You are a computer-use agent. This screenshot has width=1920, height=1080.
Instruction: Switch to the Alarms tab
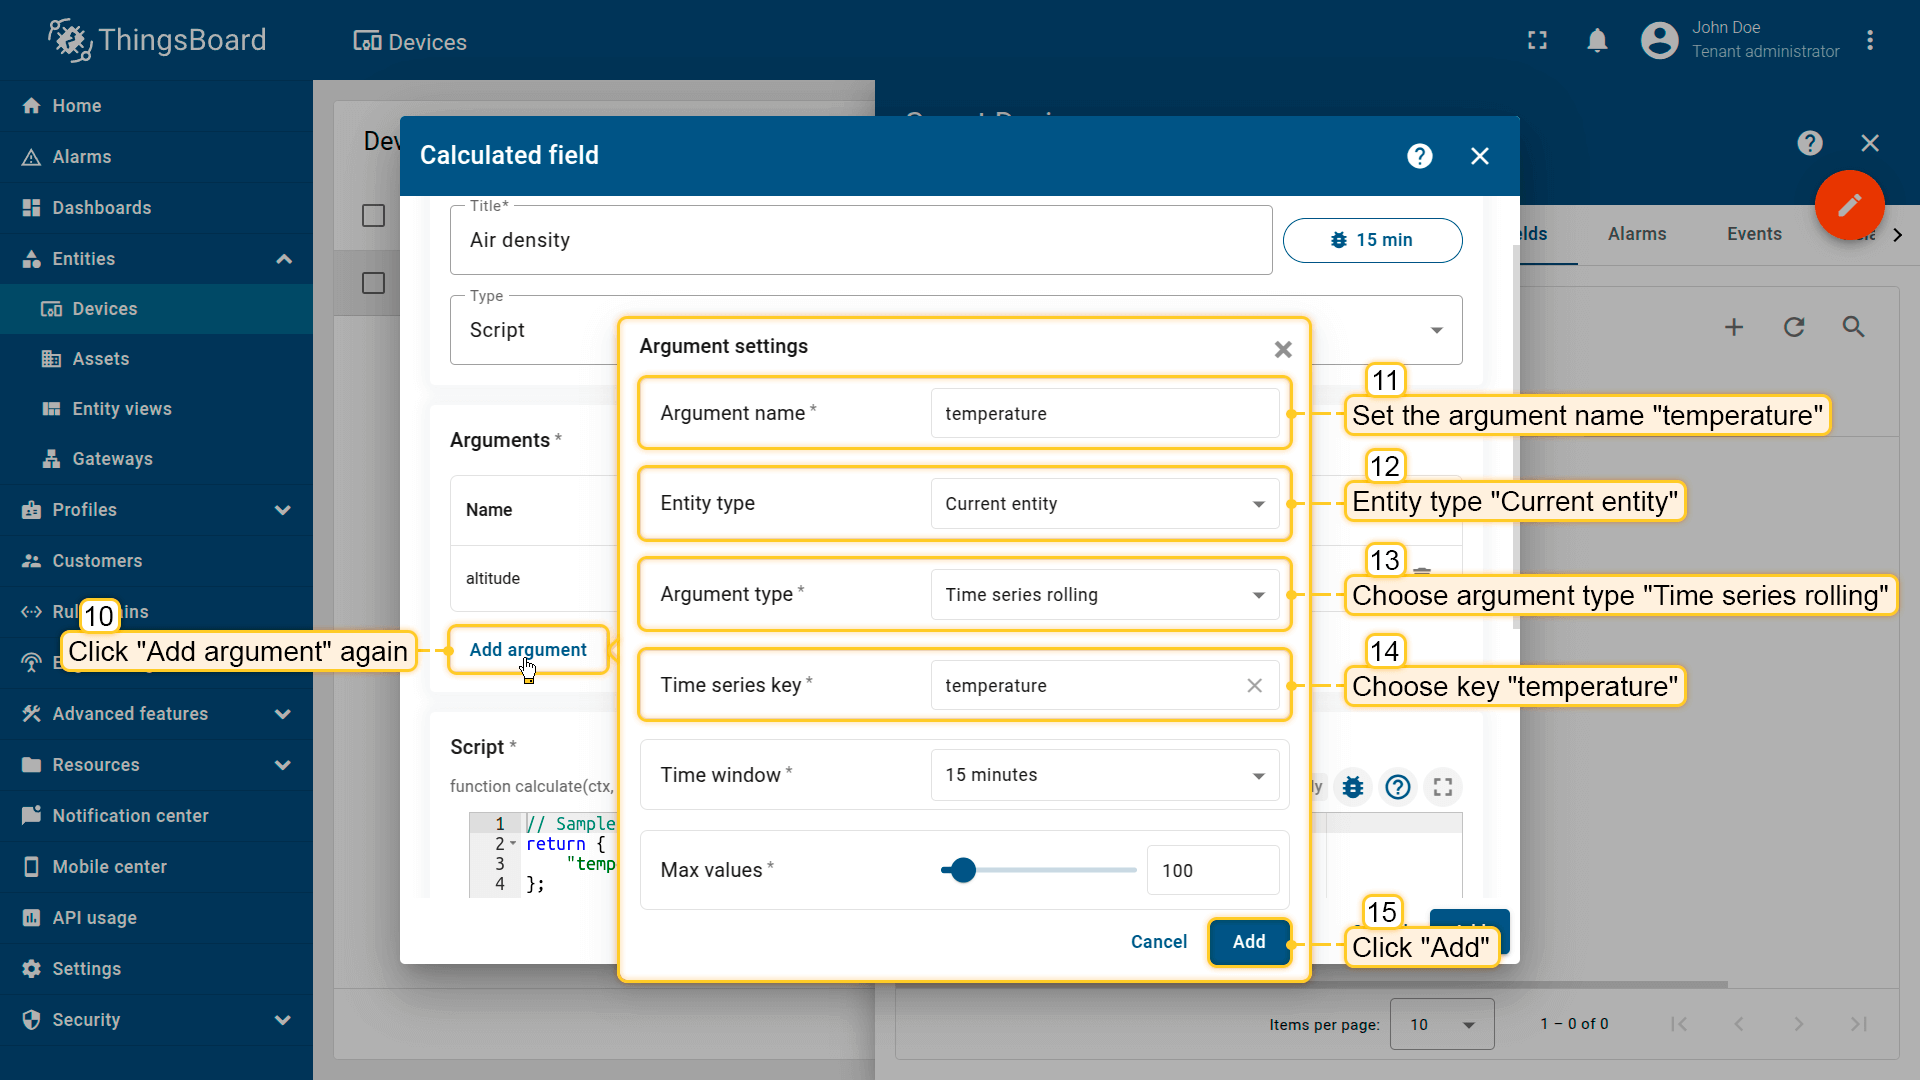[x=1636, y=234]
